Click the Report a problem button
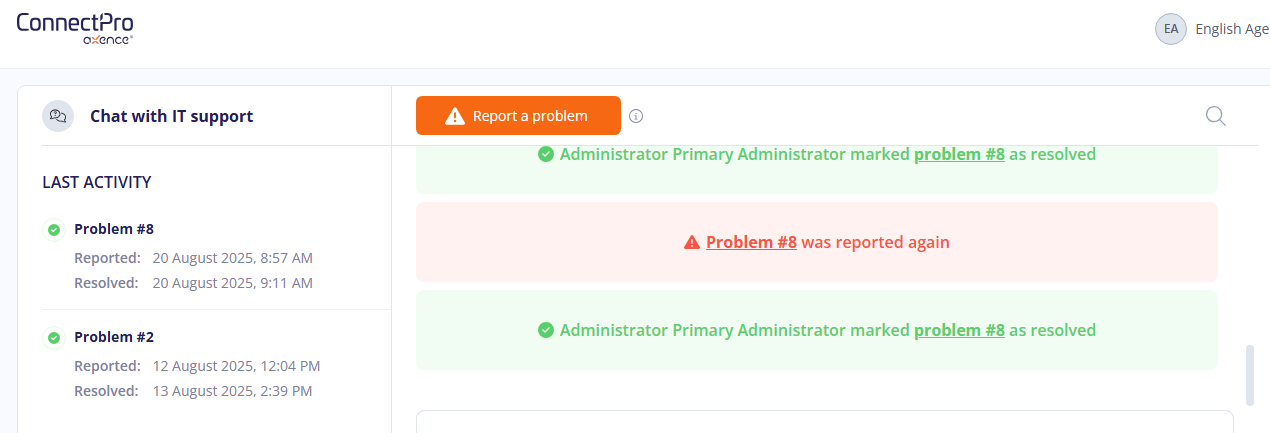 pyautogui.click(x=518, y=116)
